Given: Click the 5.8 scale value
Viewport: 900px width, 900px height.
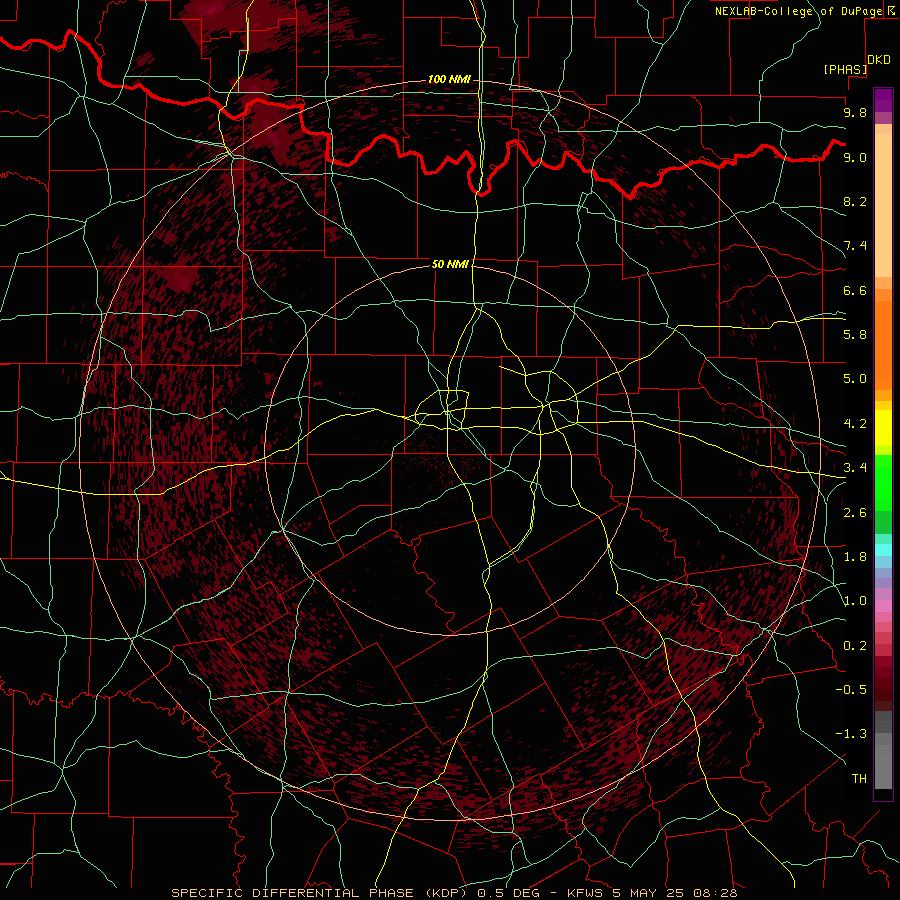Looking at the screenshot, I should [x=855, y=335].
